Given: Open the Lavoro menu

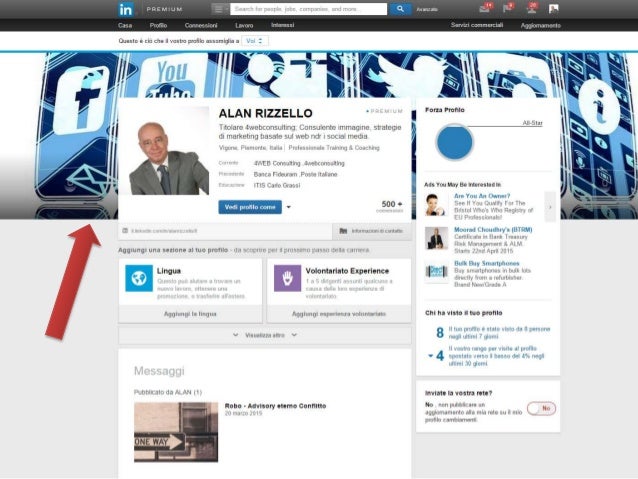Looking at the screenshot, I should click(244, 25).
